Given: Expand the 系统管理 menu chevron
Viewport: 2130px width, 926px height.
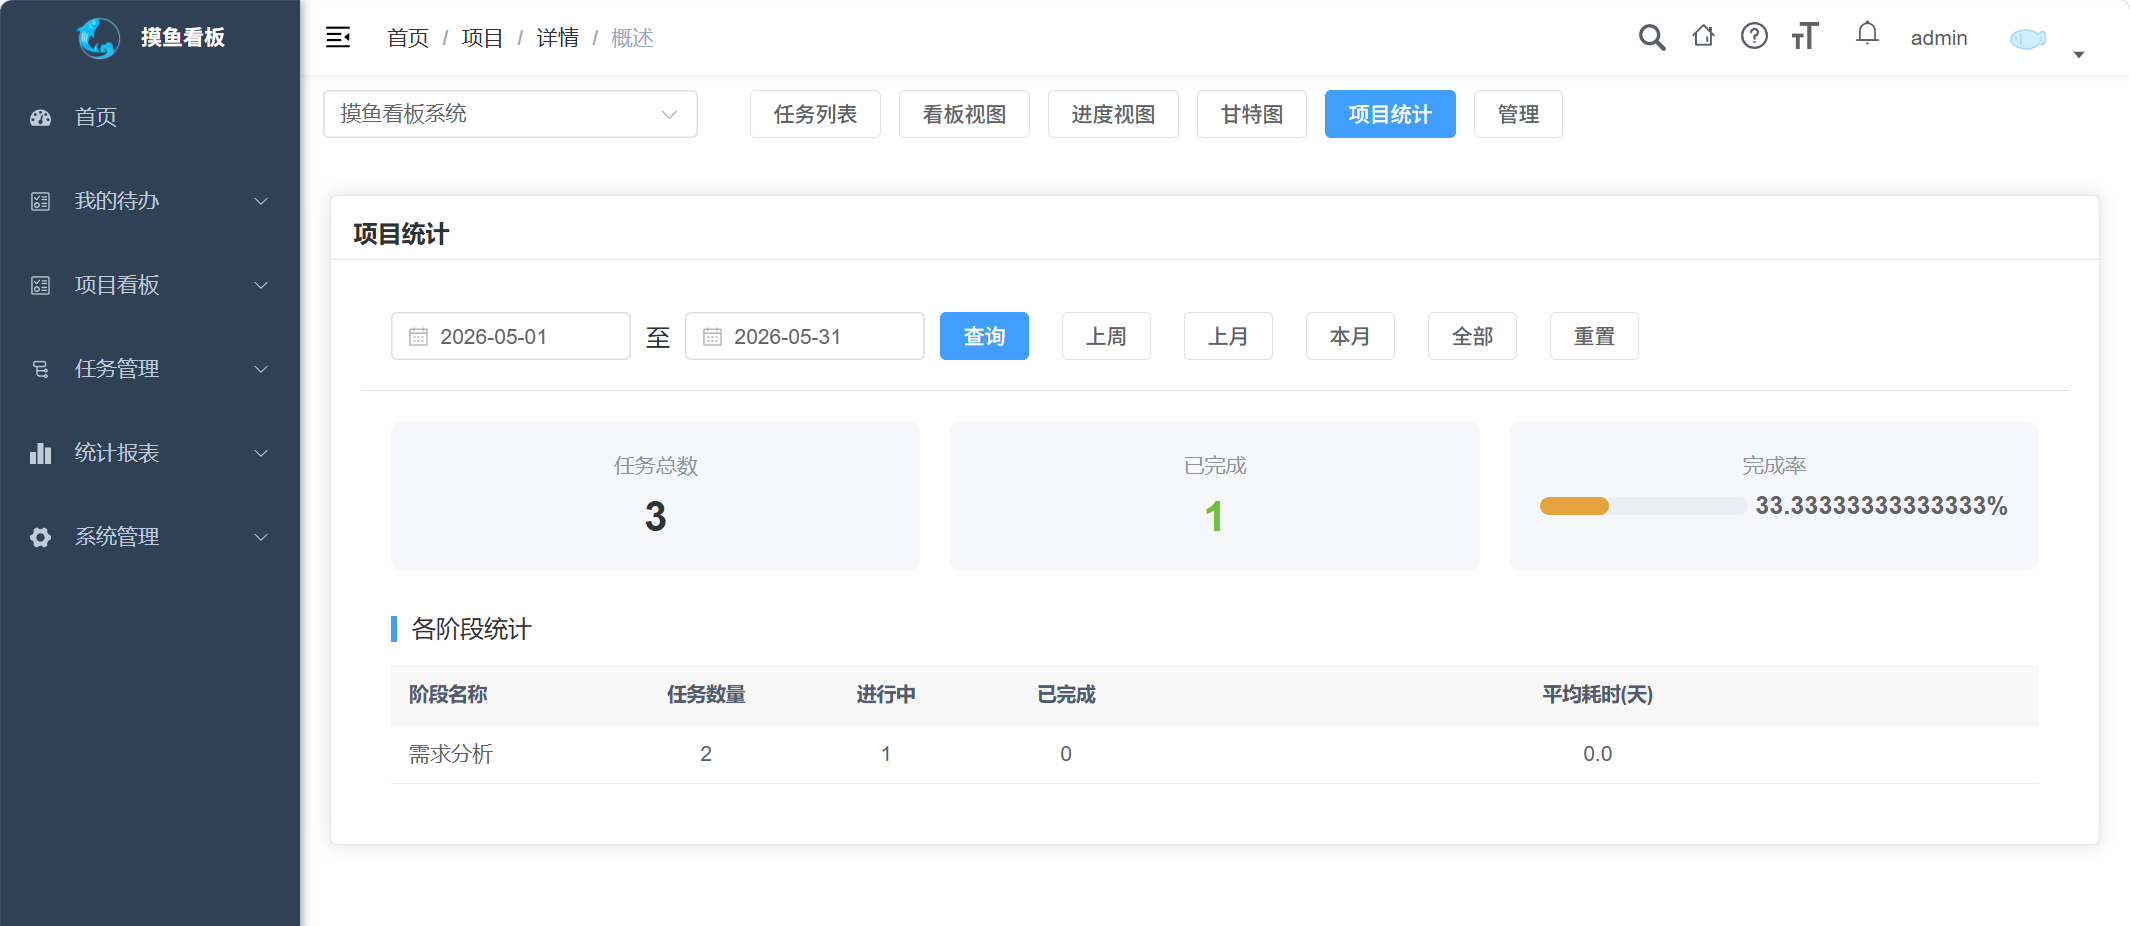Looking at the screenshot, I should click(261, 537).
